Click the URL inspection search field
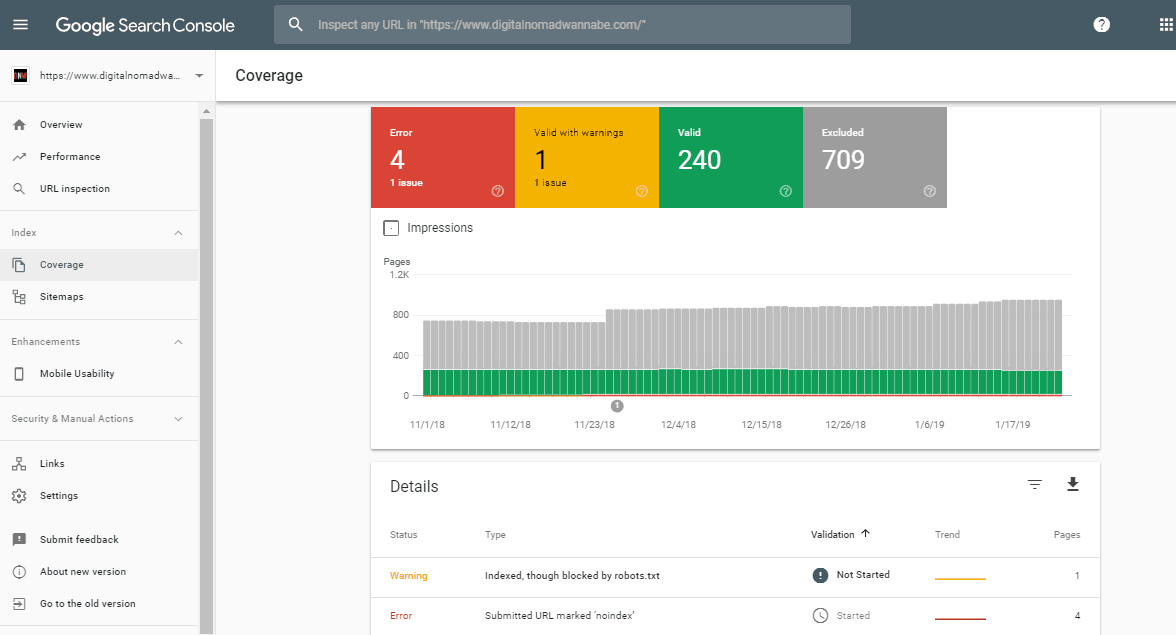 pos(562,25)
